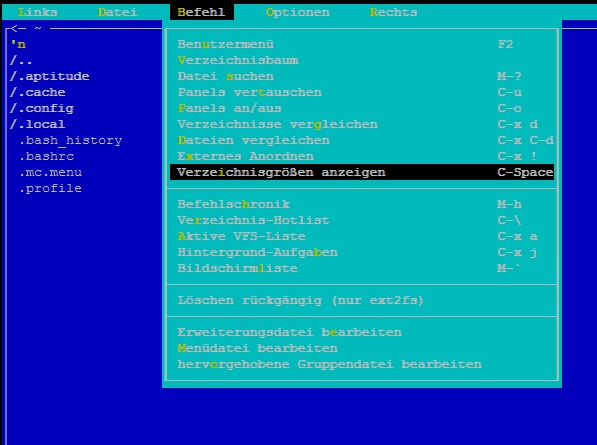The height and width of the screenshot is (445, 597).
Task: Select the .bash_history file
Action: [71, 140]
